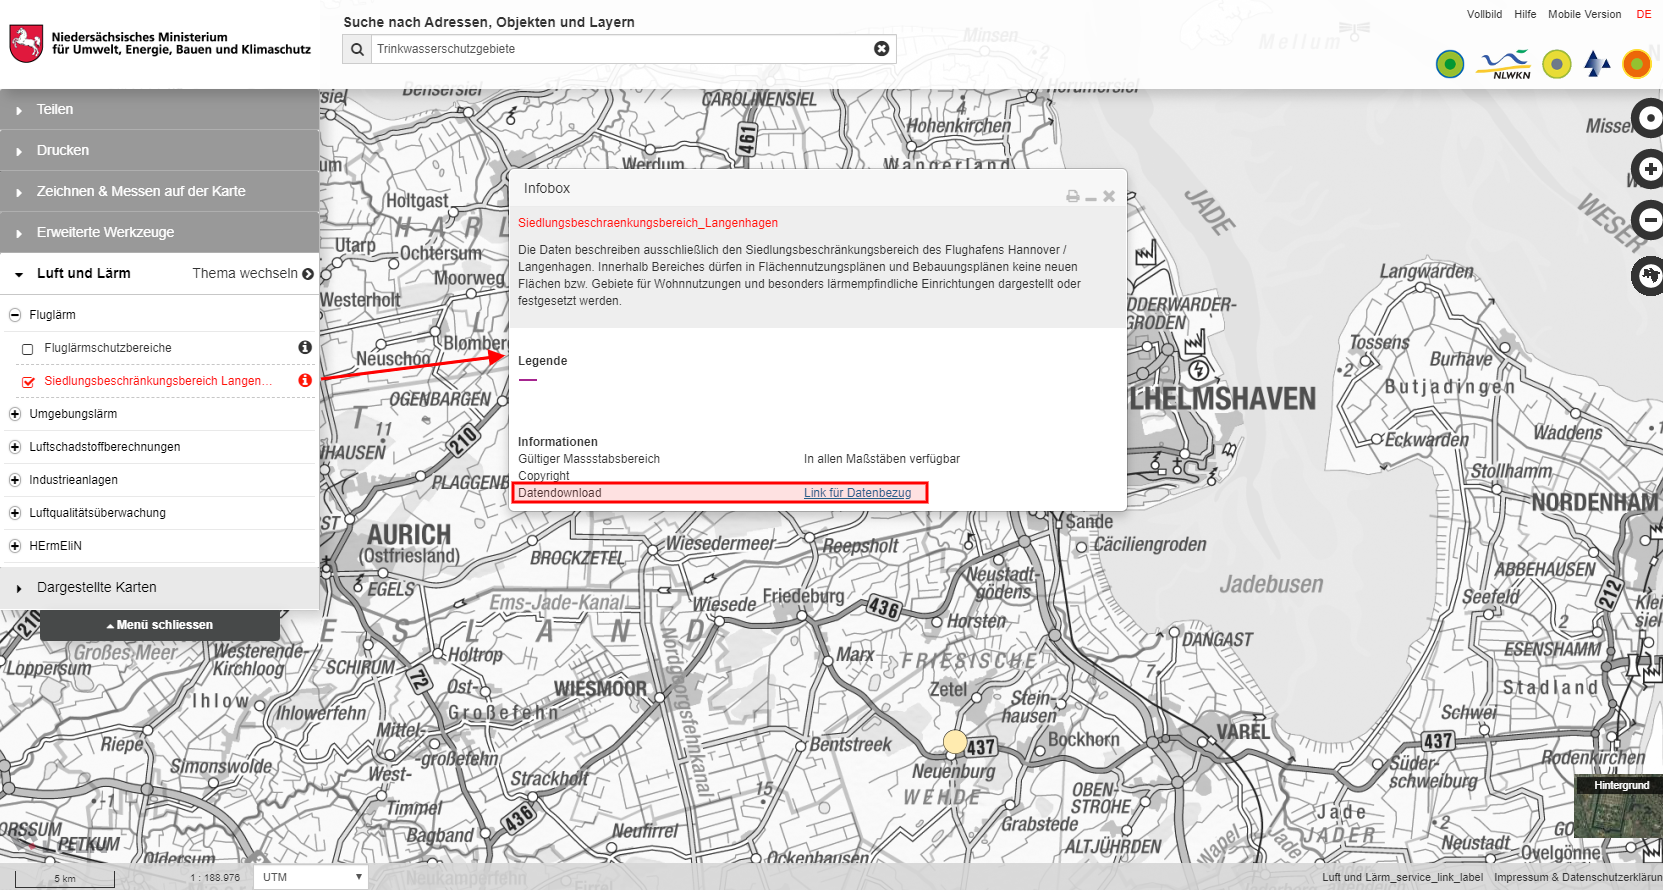
Task: Click the magnifier search icon
Action: pyautogui.click(x=357, y=49)
